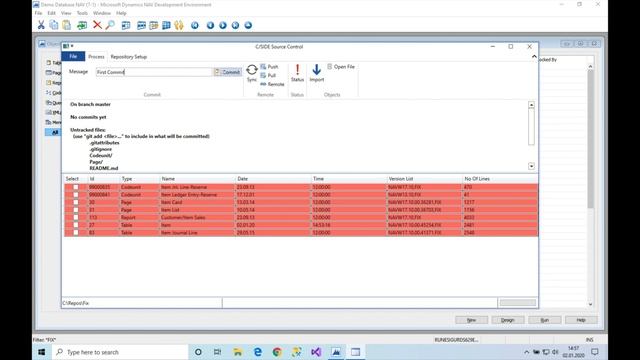Collapse the ribbon with the chevron
640x360 pixels.
pyautogui.click(x=534, y=57)
